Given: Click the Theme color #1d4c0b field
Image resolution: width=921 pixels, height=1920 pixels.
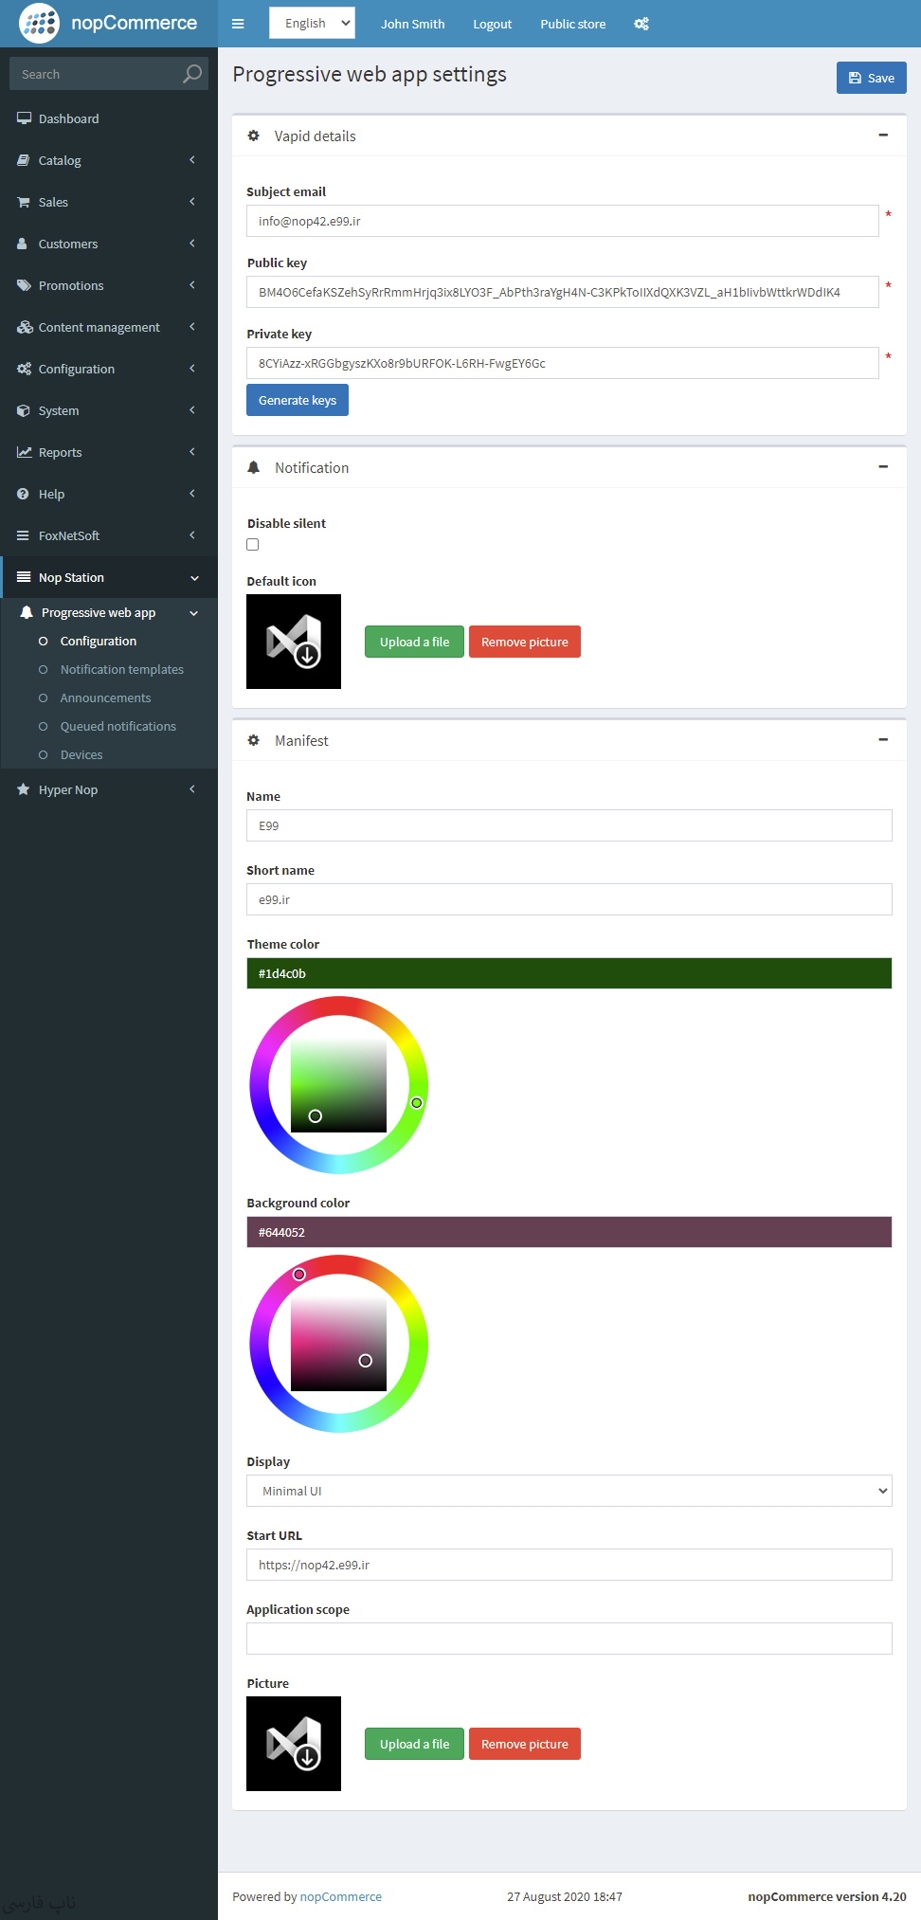Looking at the screenshot, I should [x=568, y=973].
